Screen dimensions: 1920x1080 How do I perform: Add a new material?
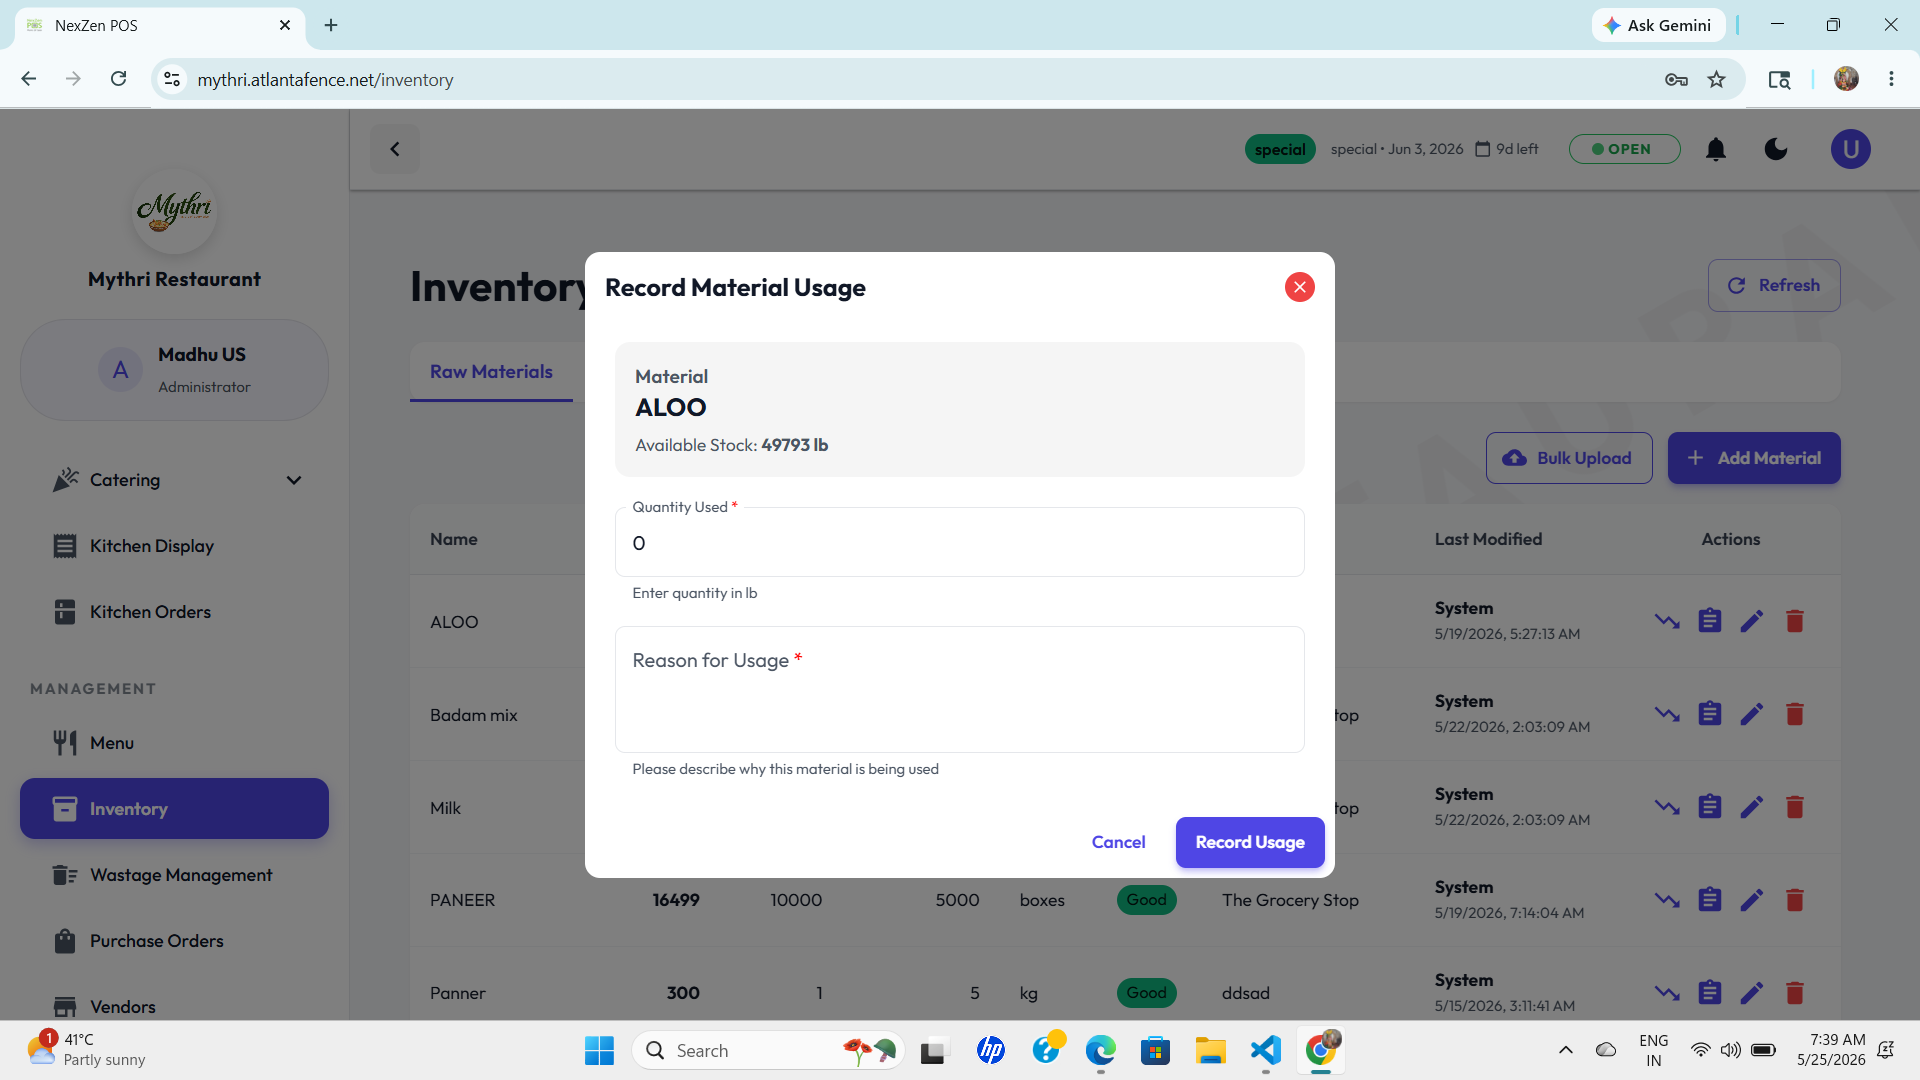1754,458
